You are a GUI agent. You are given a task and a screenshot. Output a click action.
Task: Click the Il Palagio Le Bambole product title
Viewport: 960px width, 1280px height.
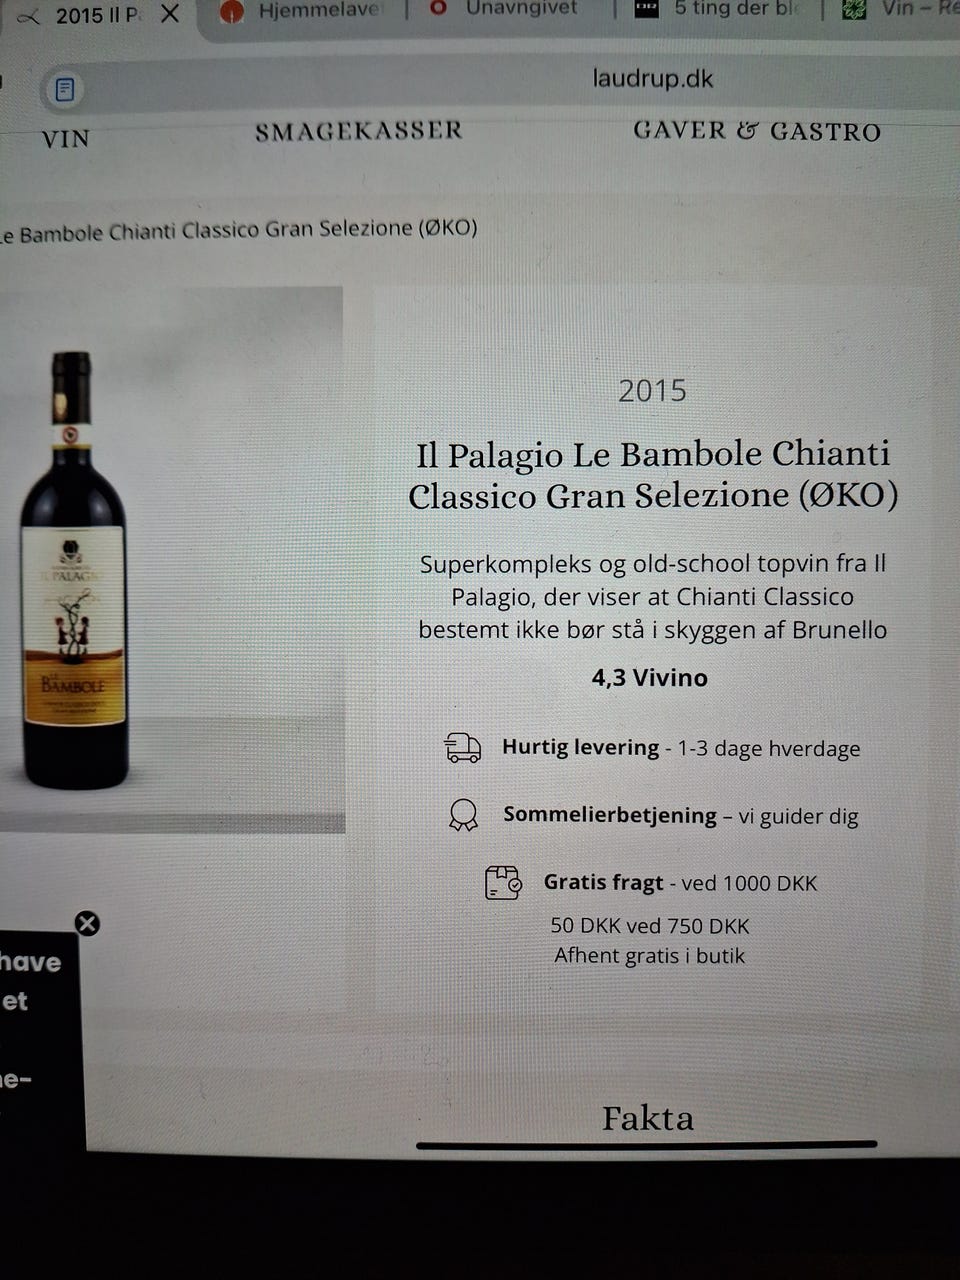coord(653,474)
